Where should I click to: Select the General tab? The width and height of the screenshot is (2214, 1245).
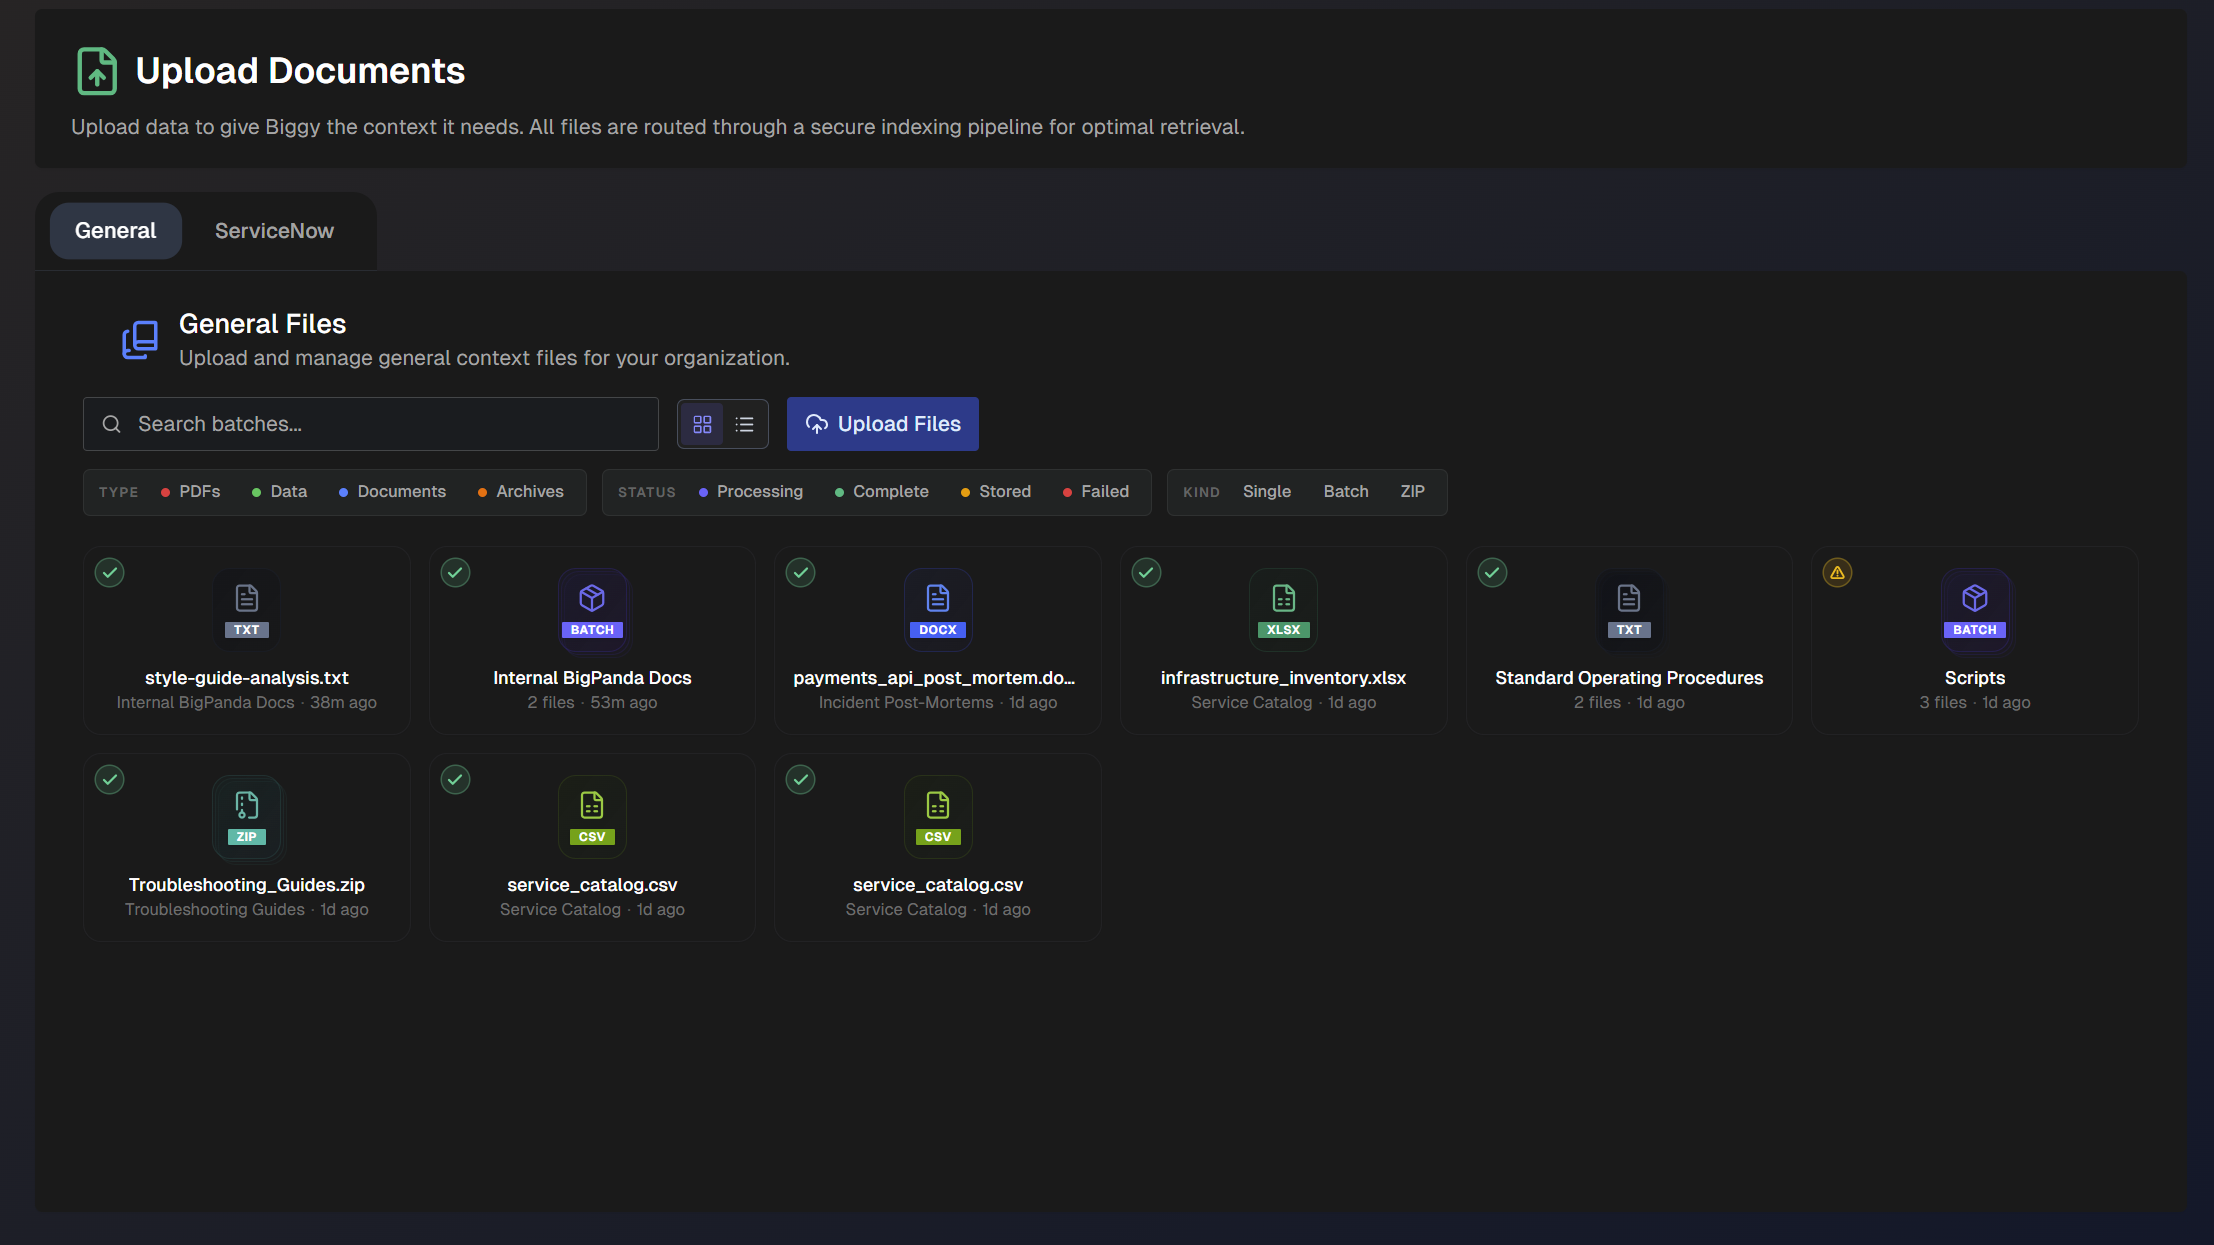pos(115,230)
